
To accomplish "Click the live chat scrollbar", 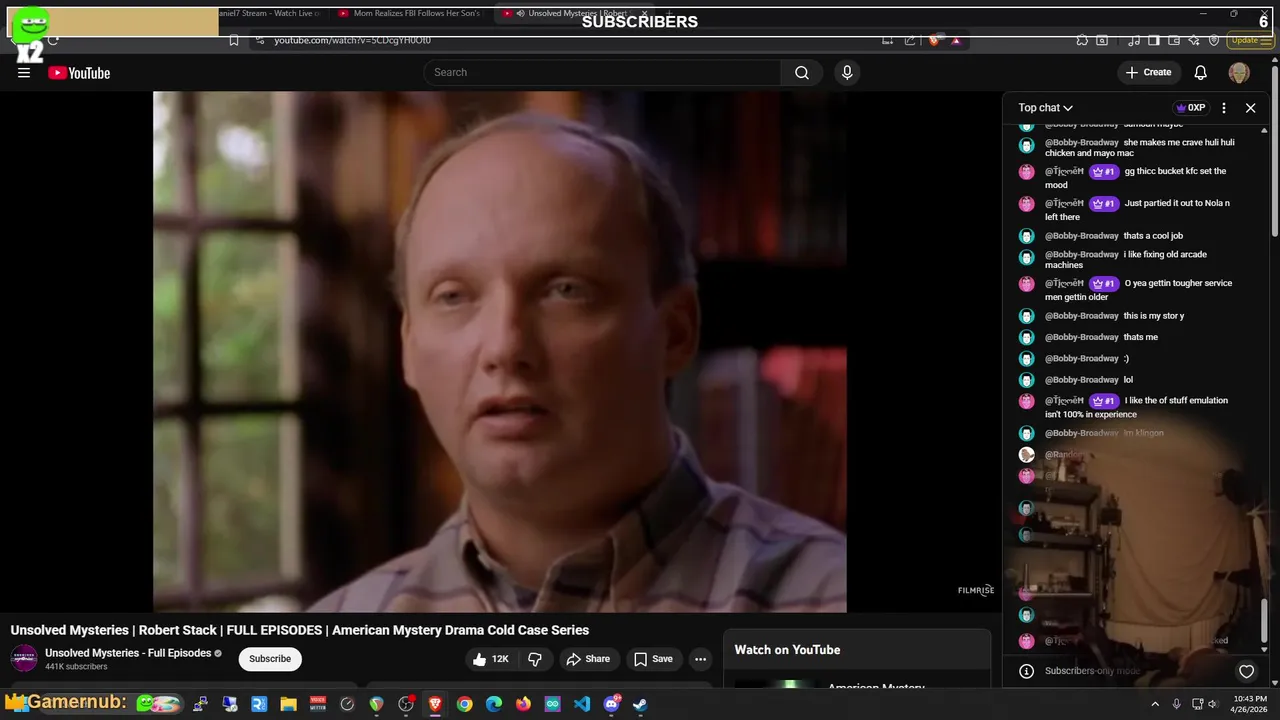I will pos(1264,620).
